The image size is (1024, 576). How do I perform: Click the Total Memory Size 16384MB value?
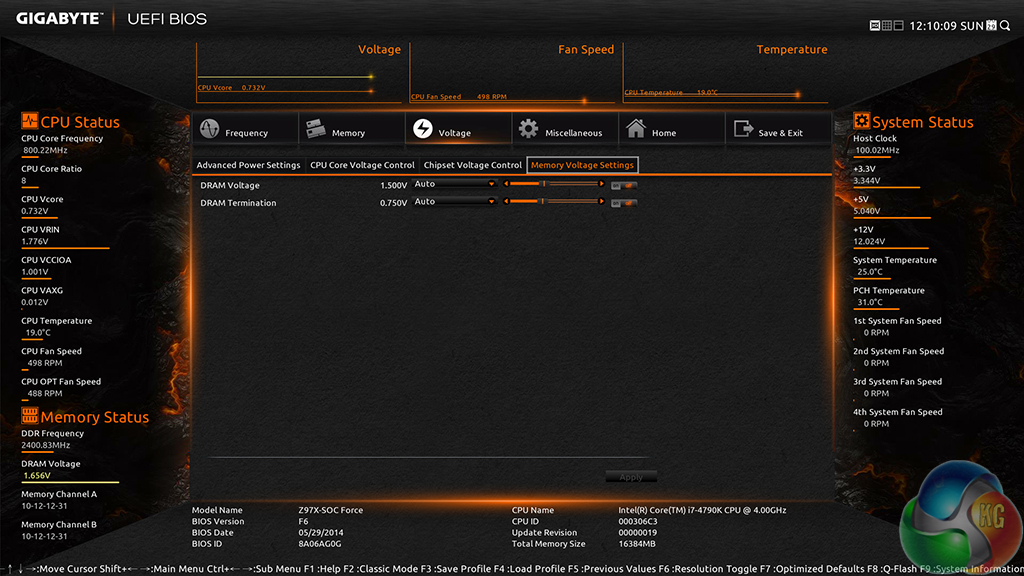tap(637, 543)
